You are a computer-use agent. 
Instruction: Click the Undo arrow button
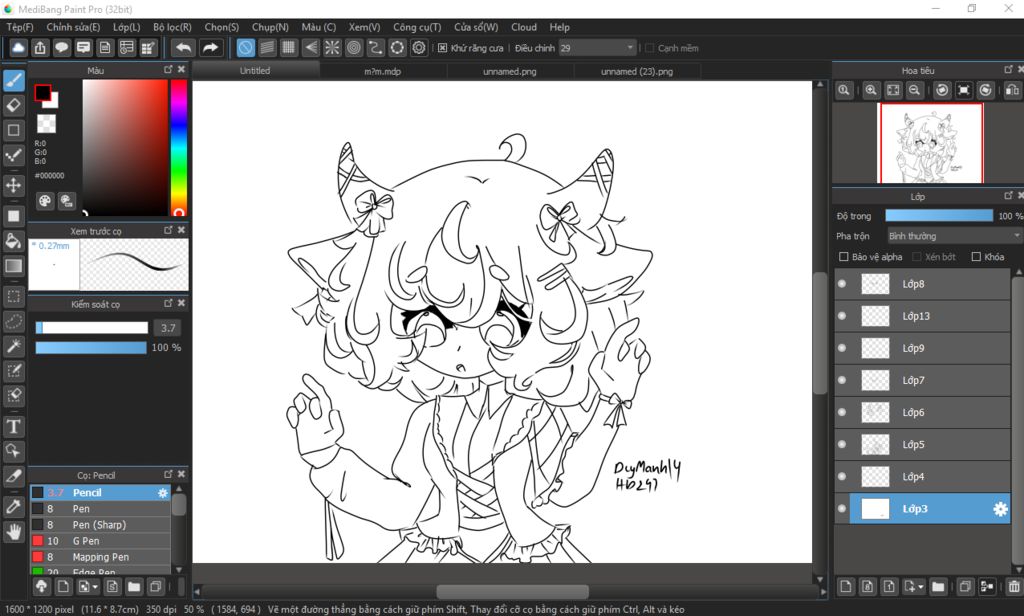pos(184,48)
